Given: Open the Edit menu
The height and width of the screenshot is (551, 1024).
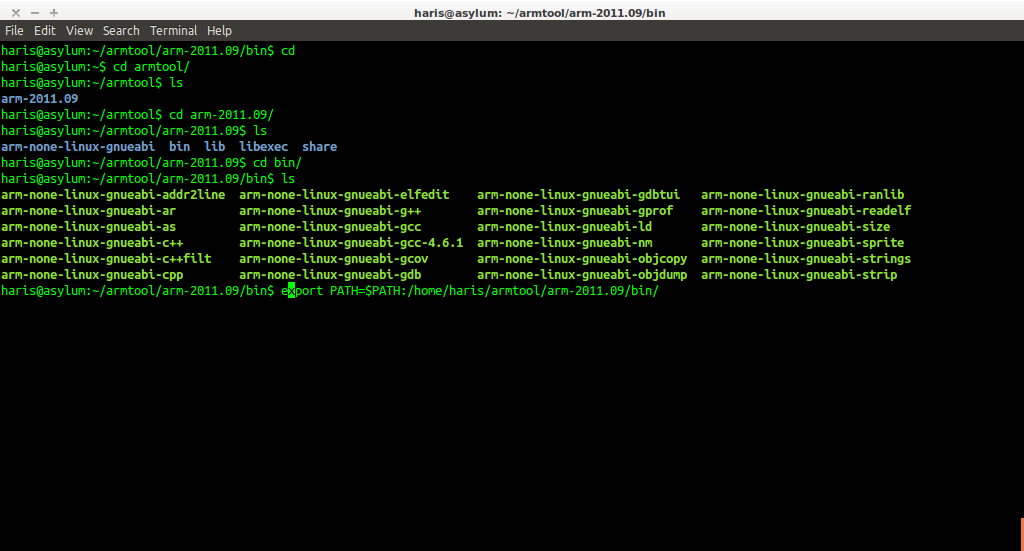Looking at the screenshot, I should 44,31.
